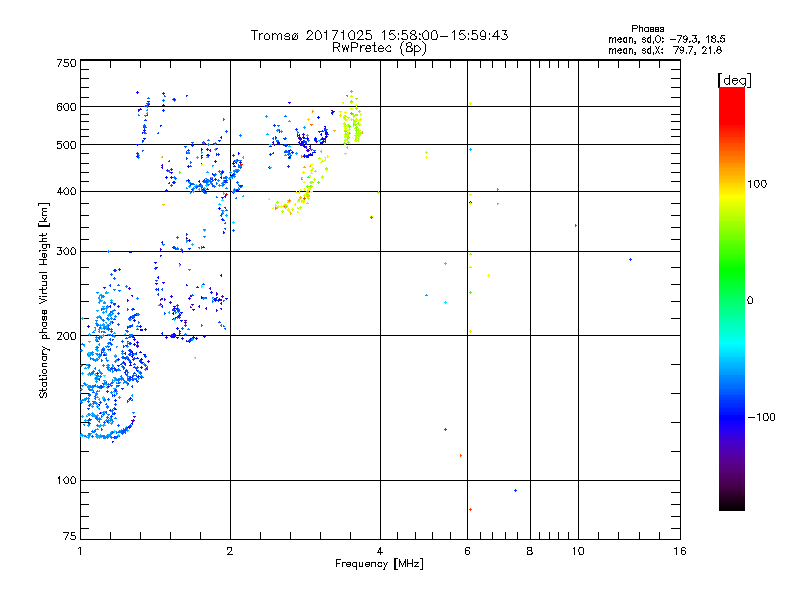Click the y-axis tick label '500'
The width and height of the screenshot is (800, 600).
coord(66,145)
